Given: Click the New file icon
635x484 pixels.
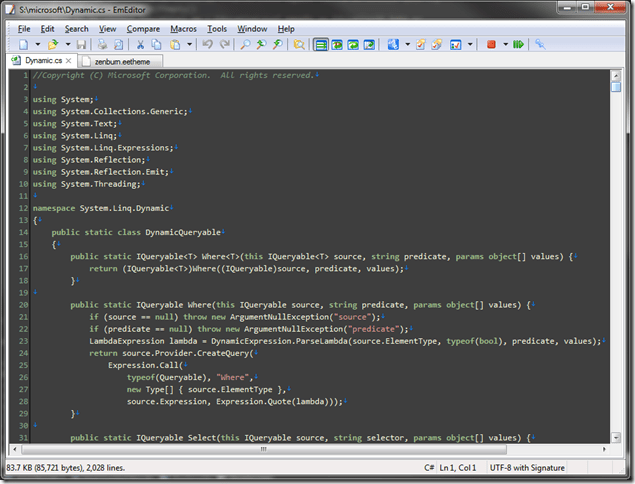Looking at the screenshot, I should click(23, 45).
